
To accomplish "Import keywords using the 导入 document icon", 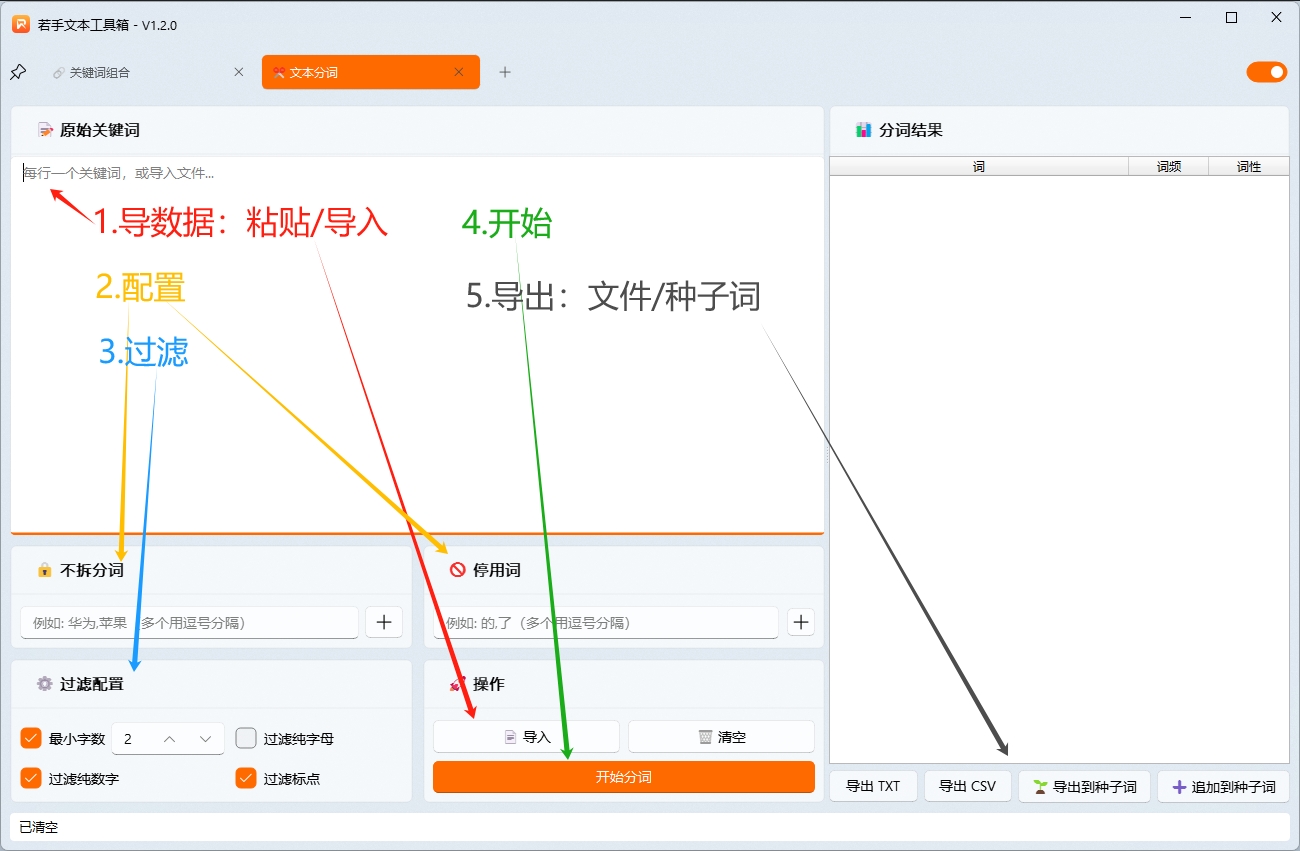I will (x=510, y=736).
